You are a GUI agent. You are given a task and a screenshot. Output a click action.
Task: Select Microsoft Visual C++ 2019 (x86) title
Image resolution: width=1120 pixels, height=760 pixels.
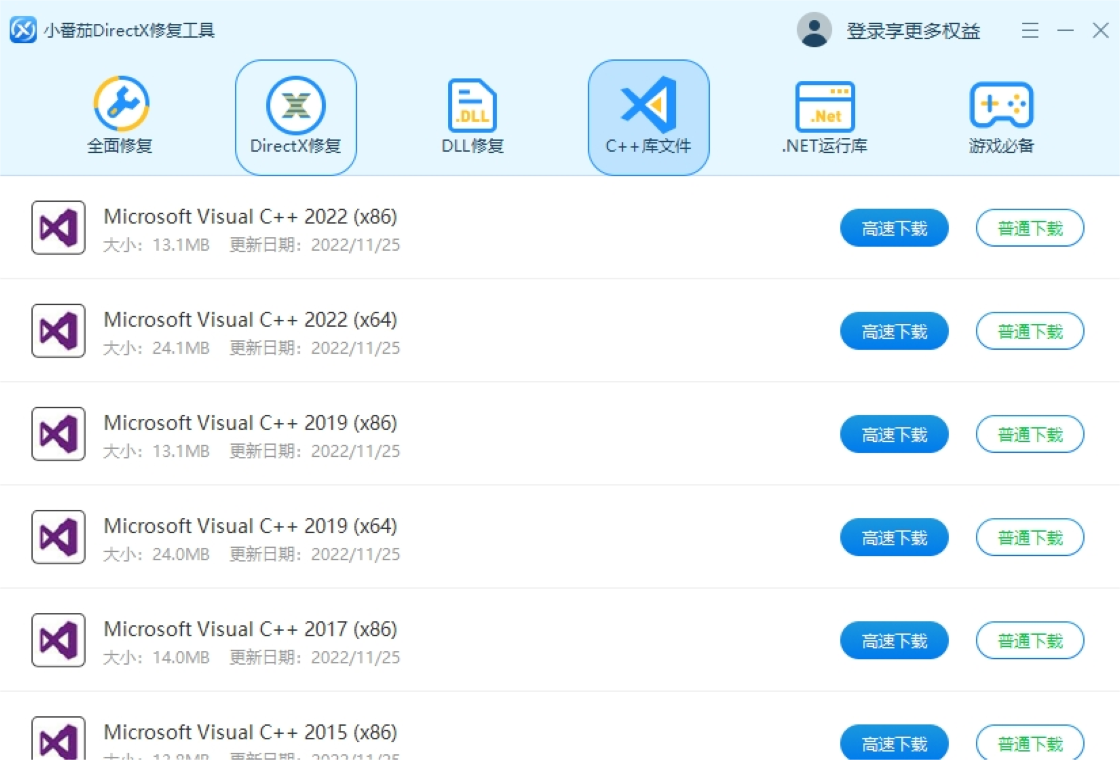click(x=250, y=423)
